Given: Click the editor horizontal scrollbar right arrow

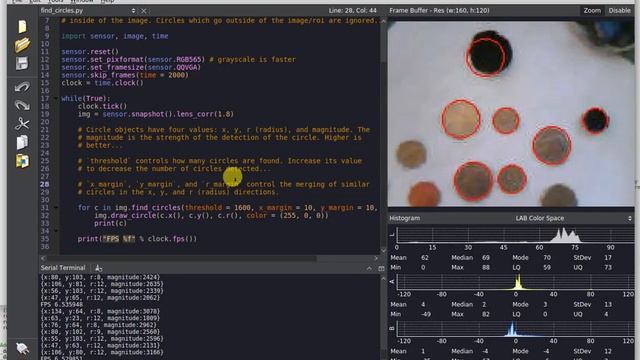Looking at the screenshot, I should (376, 258).
